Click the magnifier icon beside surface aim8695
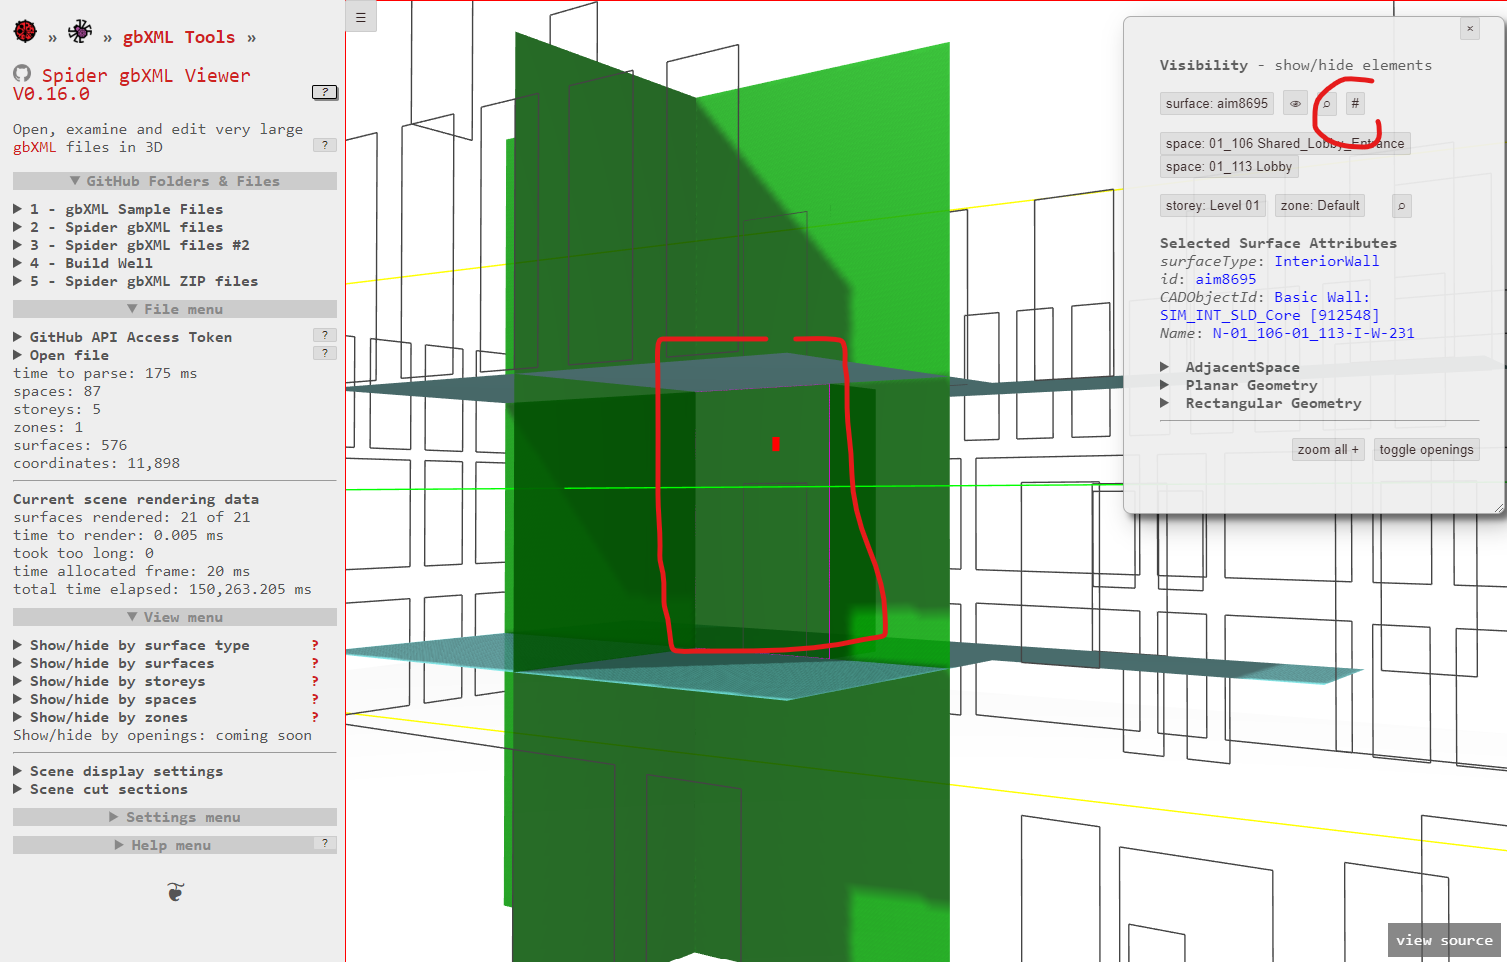This screenshot has height=962, width=1507. [1325, 103]
